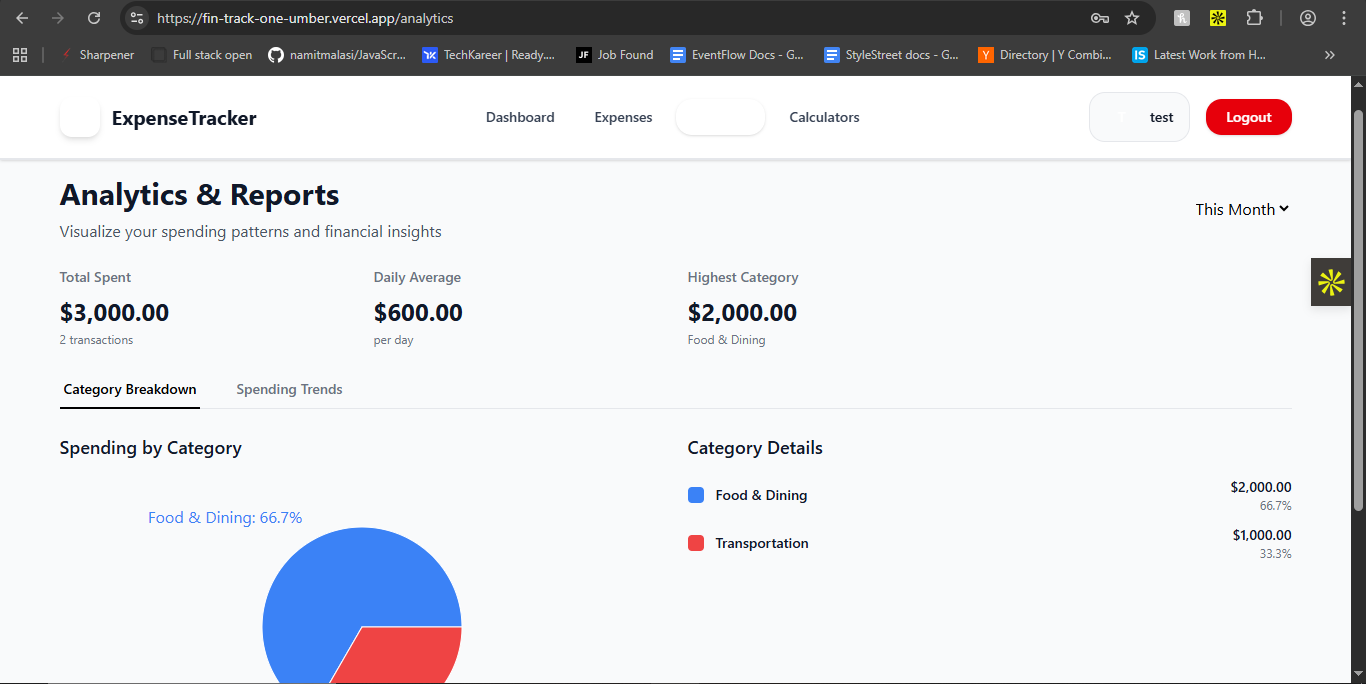Click the test user profile button
1366x684 pixels.
[x=1139, y=117]
